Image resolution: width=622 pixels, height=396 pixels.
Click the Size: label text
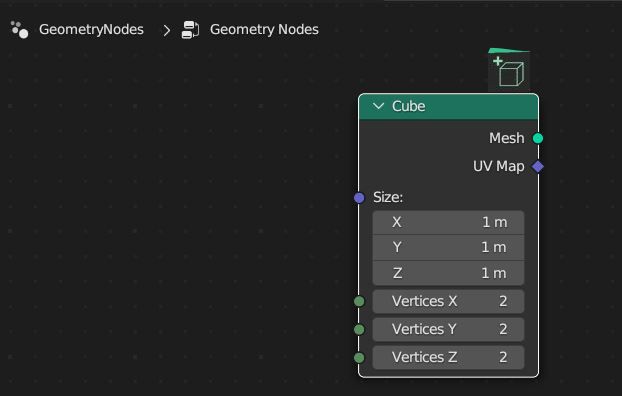point(388,197)
